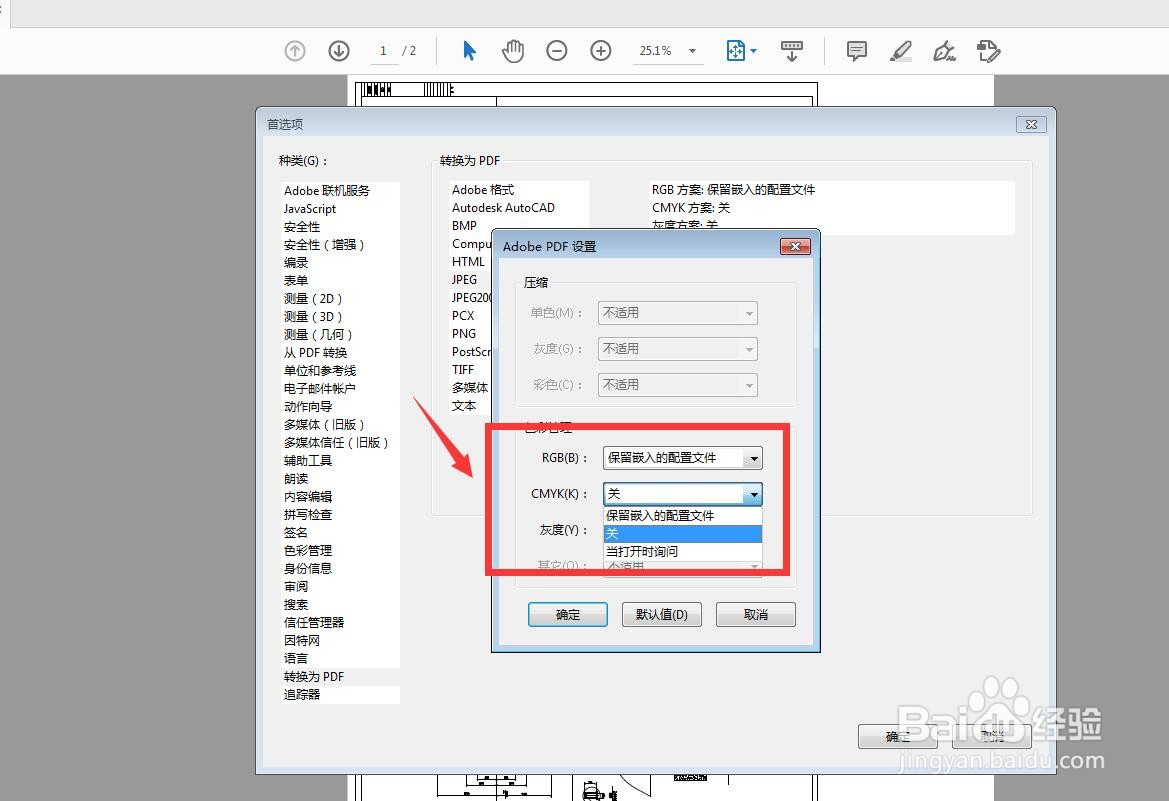Activate the Hand pan tool
This screenshot has width=1169, height=801.
pos(513,51)
